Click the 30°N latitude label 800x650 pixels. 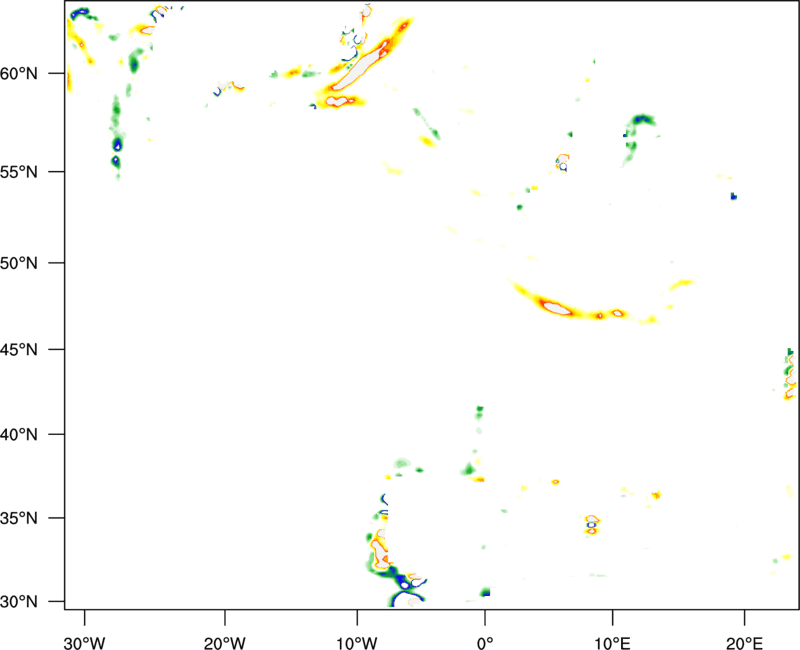pyautogui.click(x=36, y=601)
